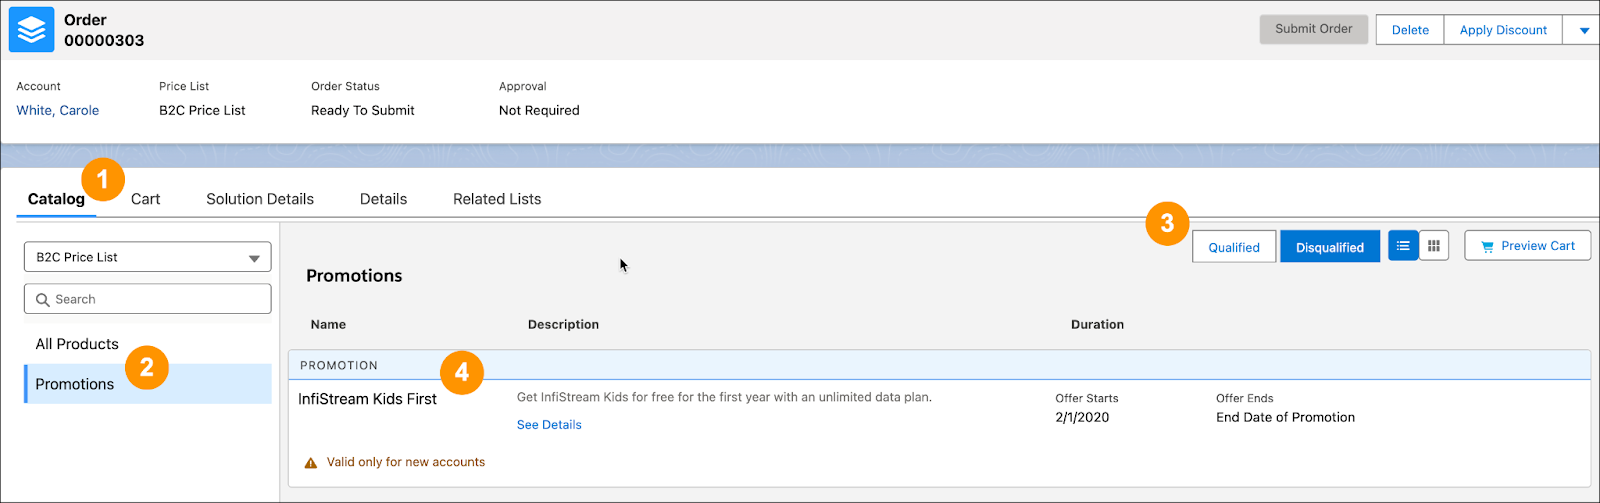Click the search magnifier icon
Screen dimensions: 1600x503
tap(42, 299)
